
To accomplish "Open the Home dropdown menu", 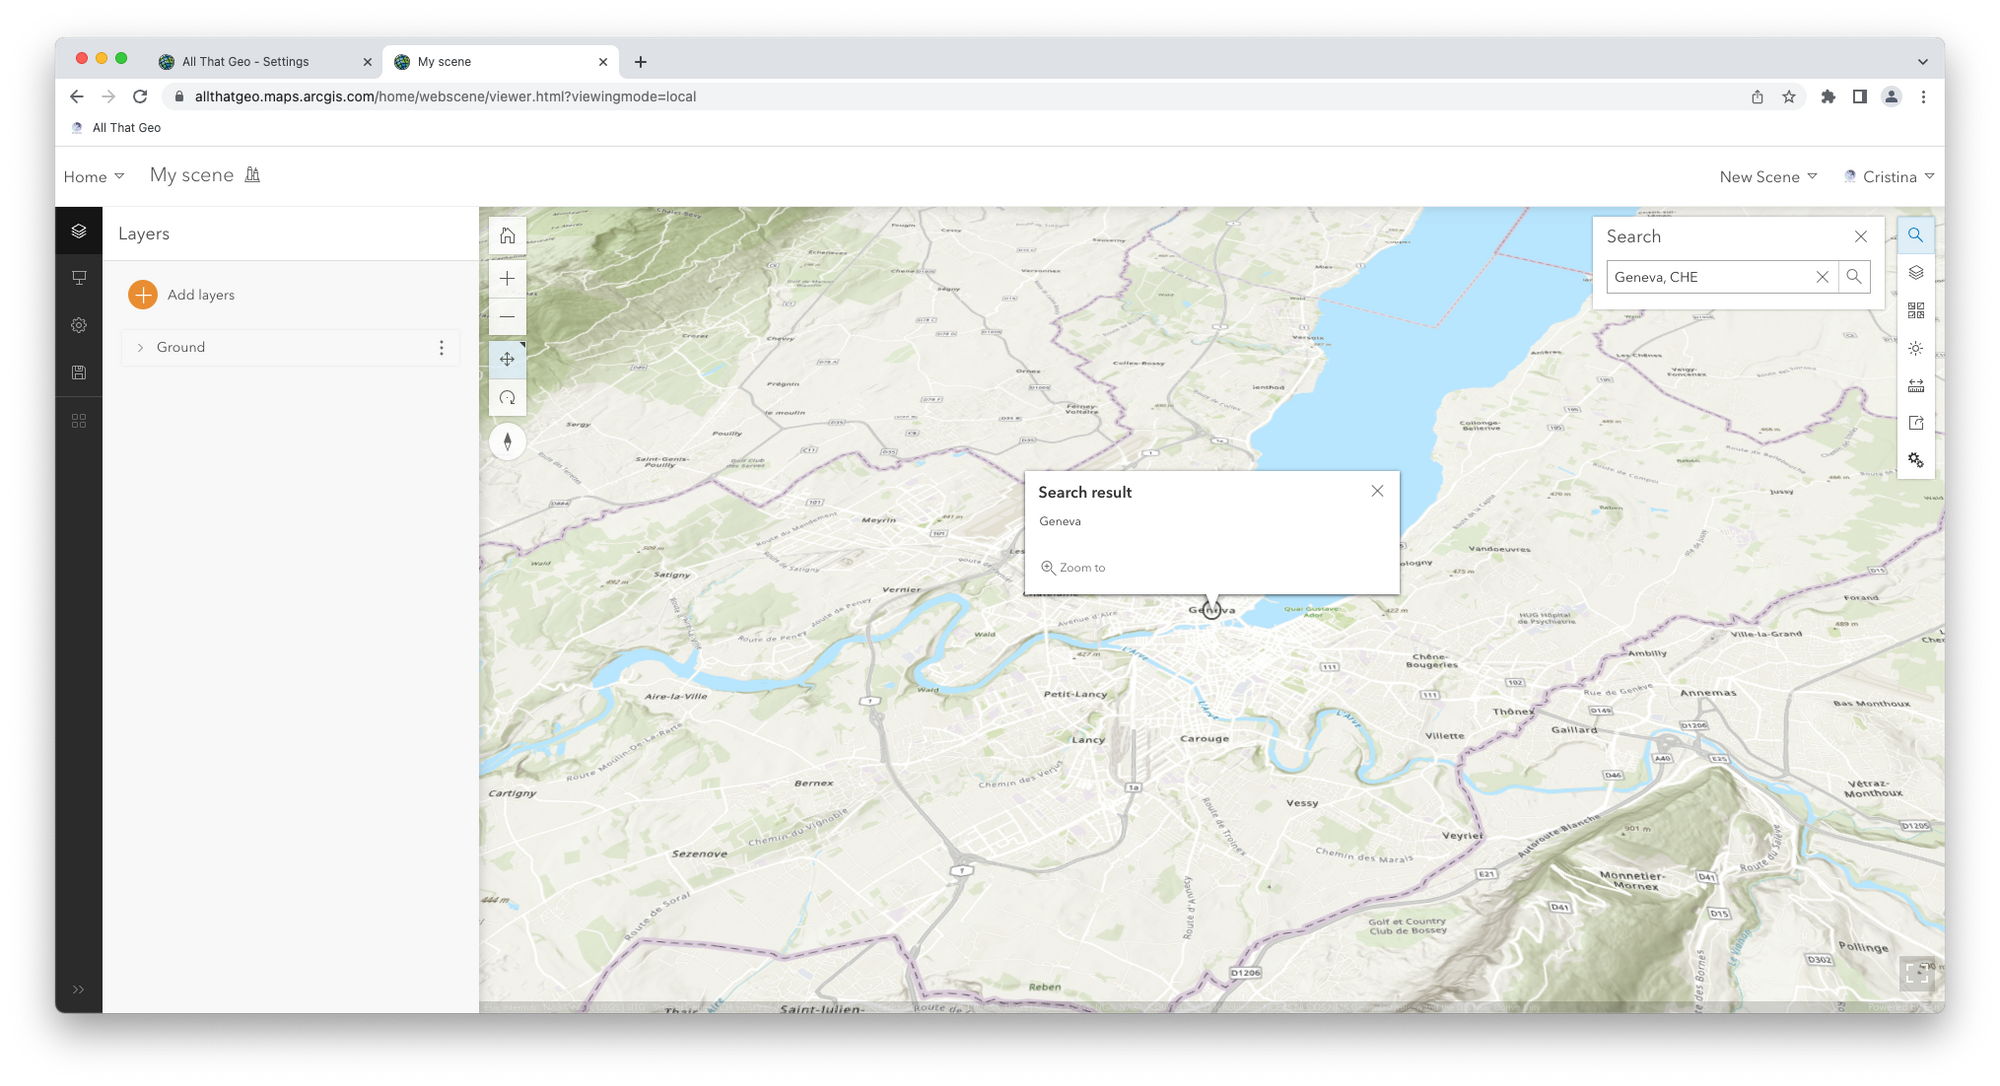I will [94, 177].
